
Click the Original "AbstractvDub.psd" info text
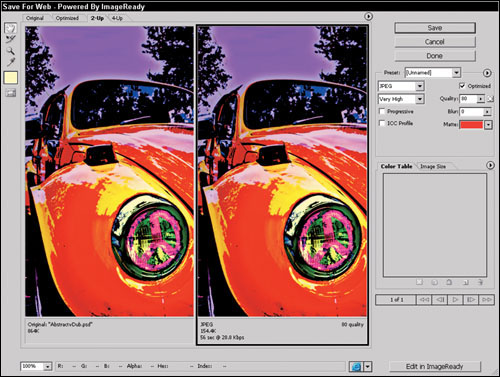tap(60, 324)
